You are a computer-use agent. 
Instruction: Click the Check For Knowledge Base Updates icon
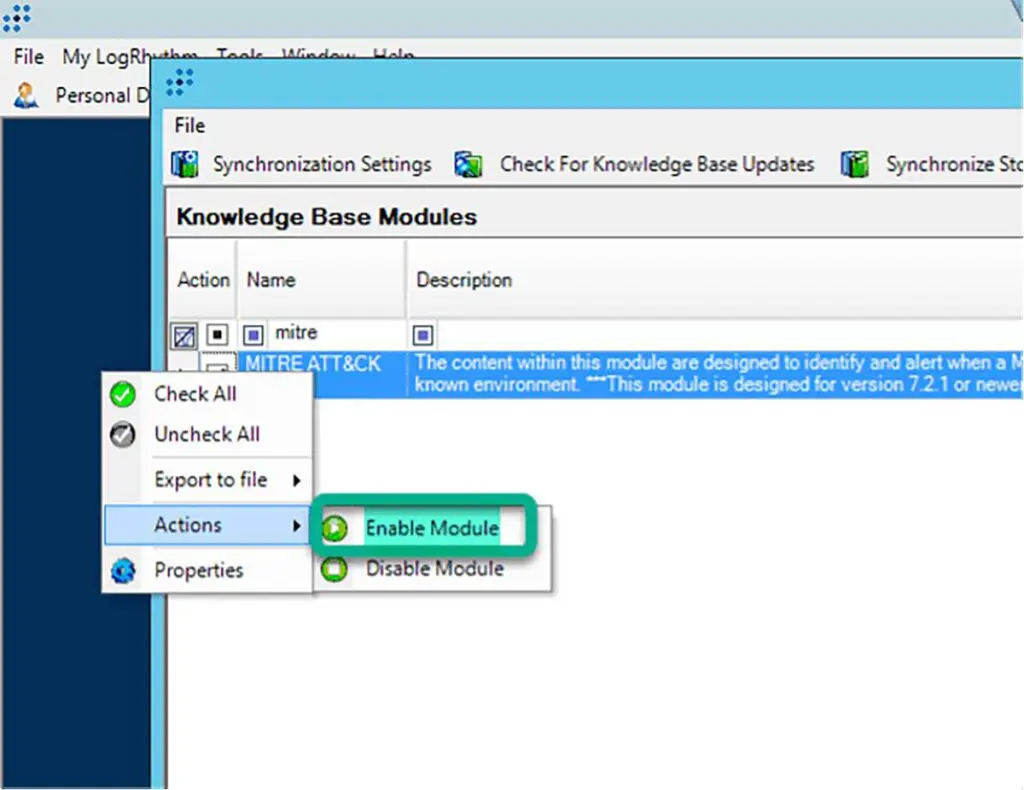(x=468, y=165)
